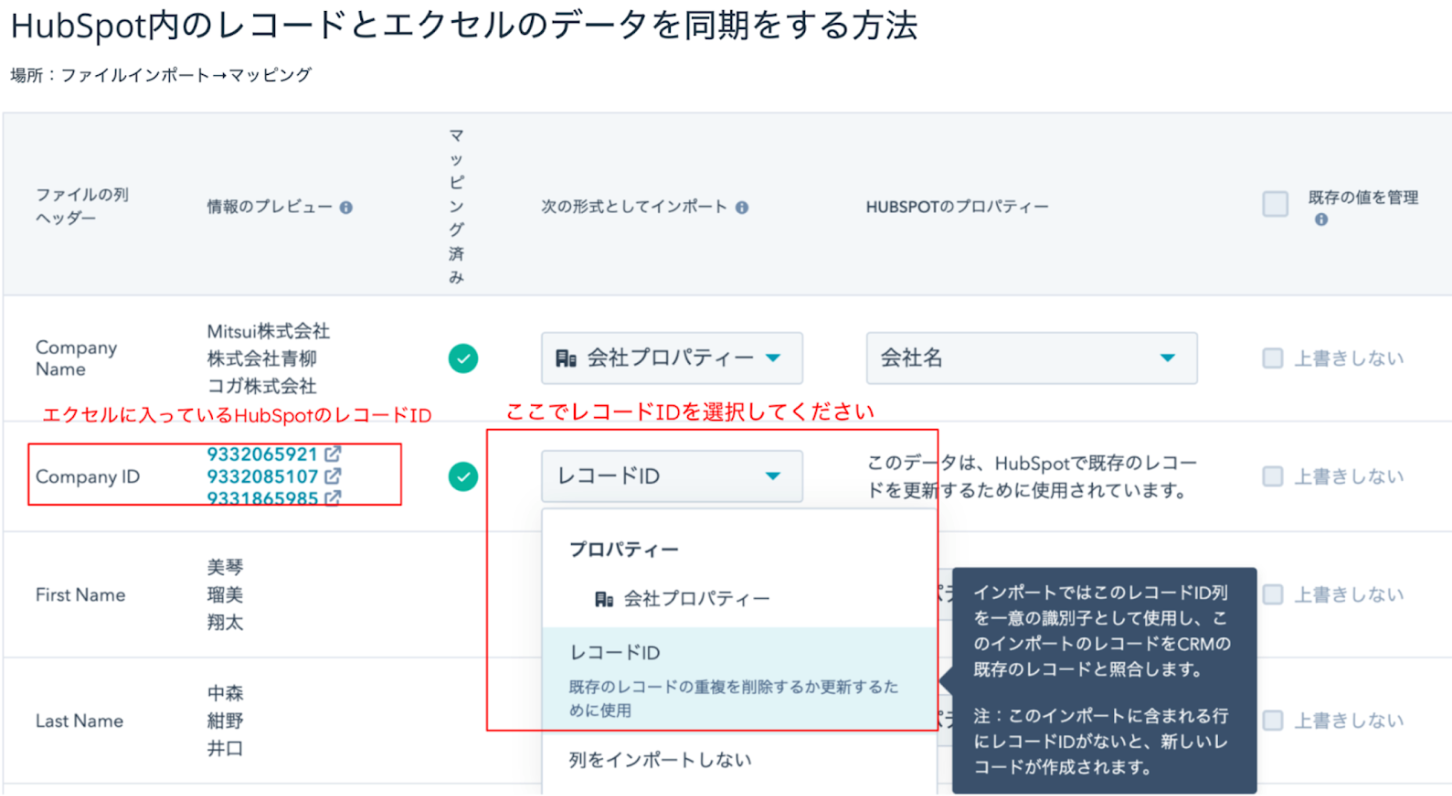Screen dimensions: 1452x796
Task: Click Last Name column header cell
Action: tap(79, 720)
